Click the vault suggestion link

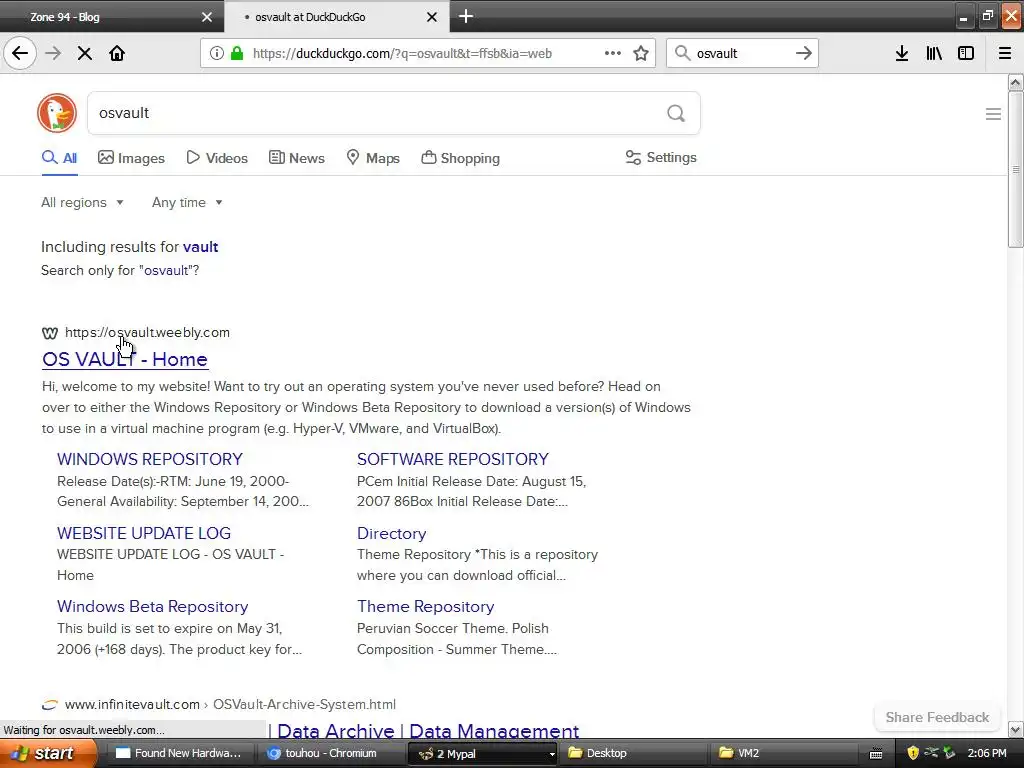tap(200, 247)
